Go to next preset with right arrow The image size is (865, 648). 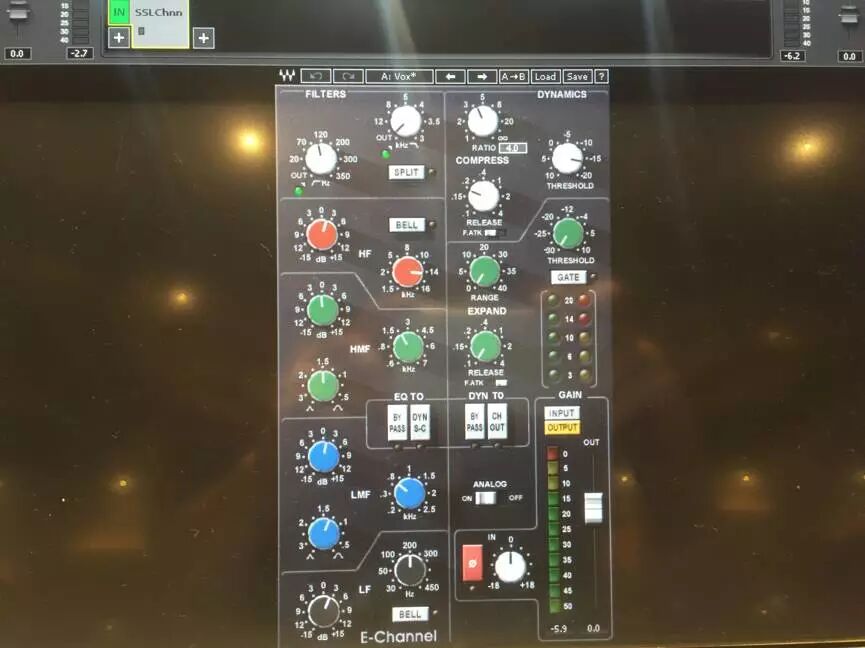coord(482,77)
